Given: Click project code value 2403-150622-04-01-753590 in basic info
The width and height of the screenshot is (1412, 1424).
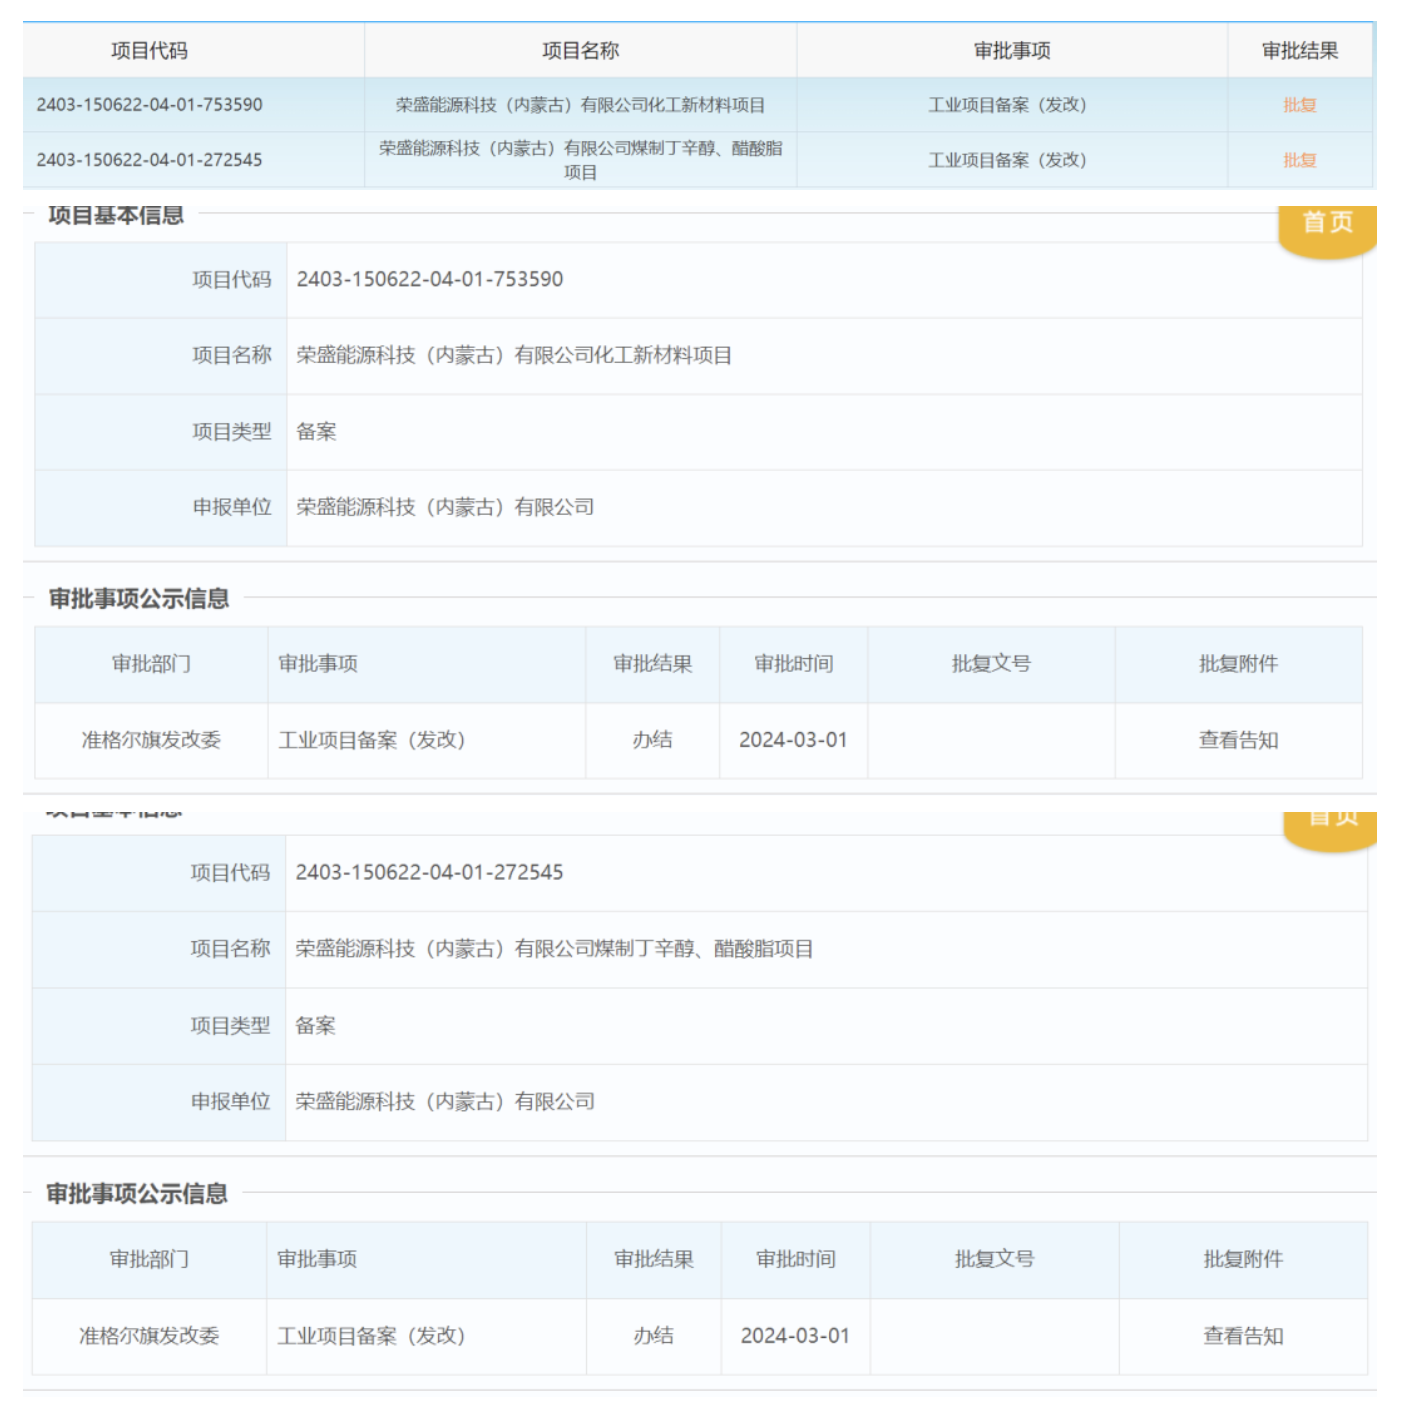Looking at the screenshot, I should click(430, 280).
